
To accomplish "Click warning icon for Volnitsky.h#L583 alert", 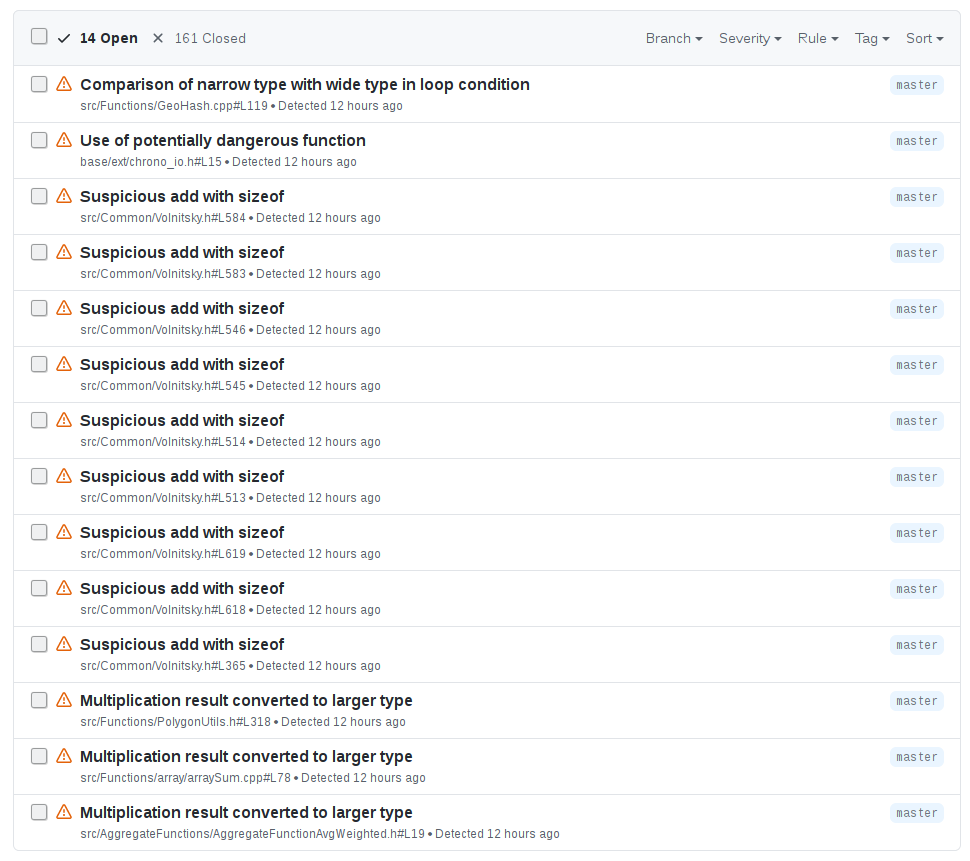I will pyautogui.click(x=64, y=252).
